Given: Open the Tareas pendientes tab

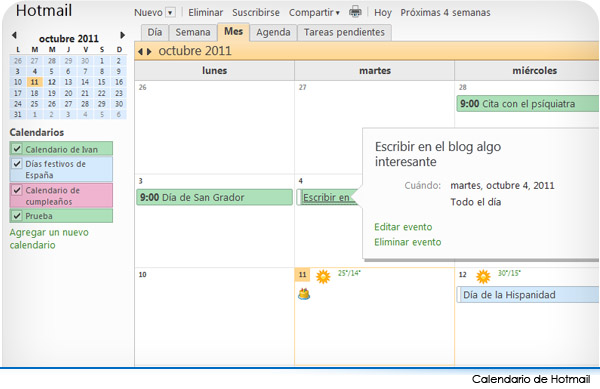Looking at the screenshot, I should [344, 32].
